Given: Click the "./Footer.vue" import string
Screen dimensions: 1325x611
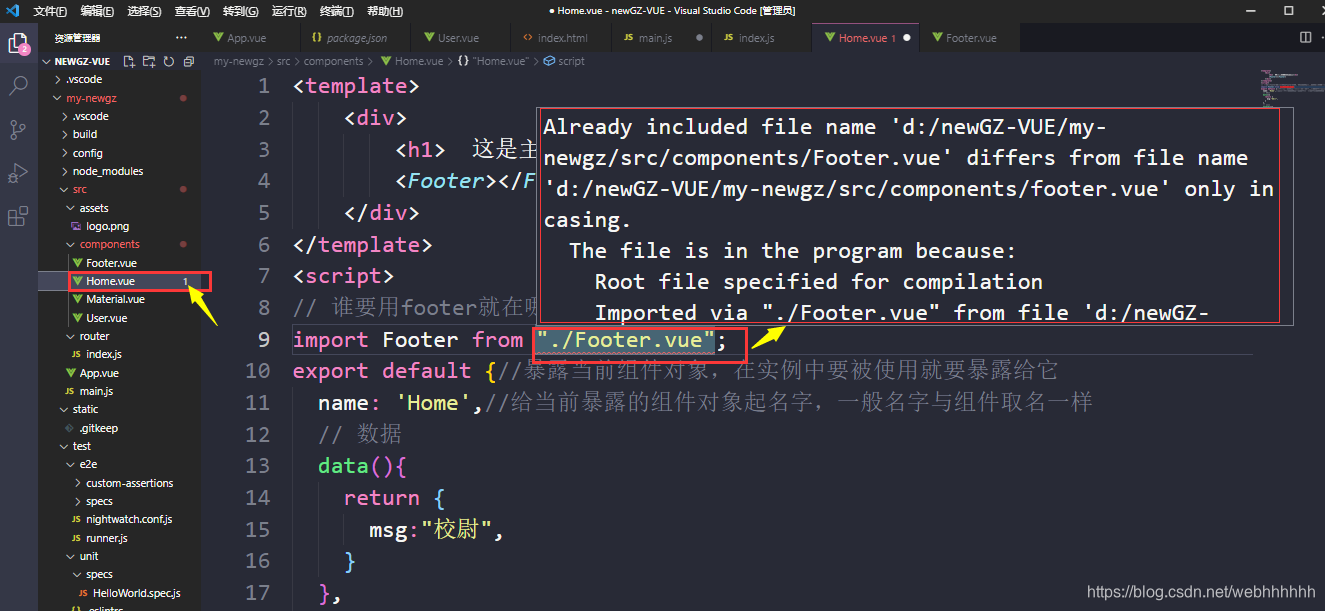Looking at the screenshot, I should (625, 340).
